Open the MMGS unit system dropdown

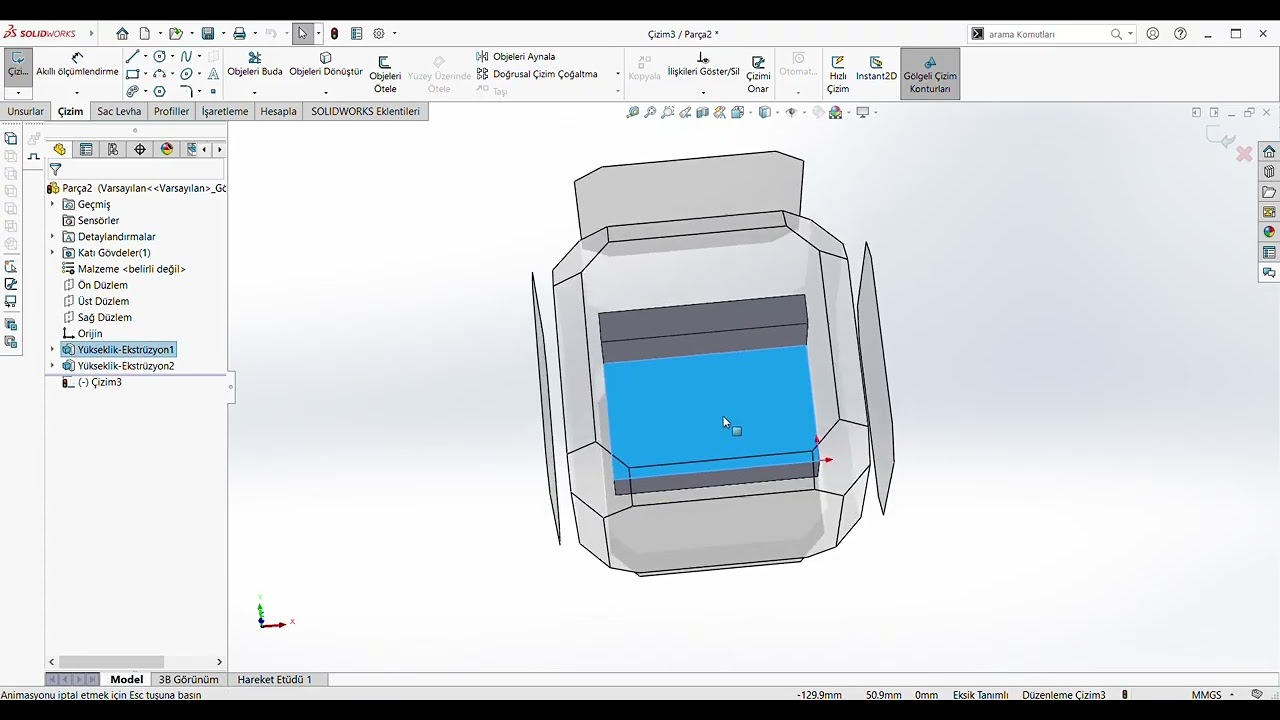1232,695
